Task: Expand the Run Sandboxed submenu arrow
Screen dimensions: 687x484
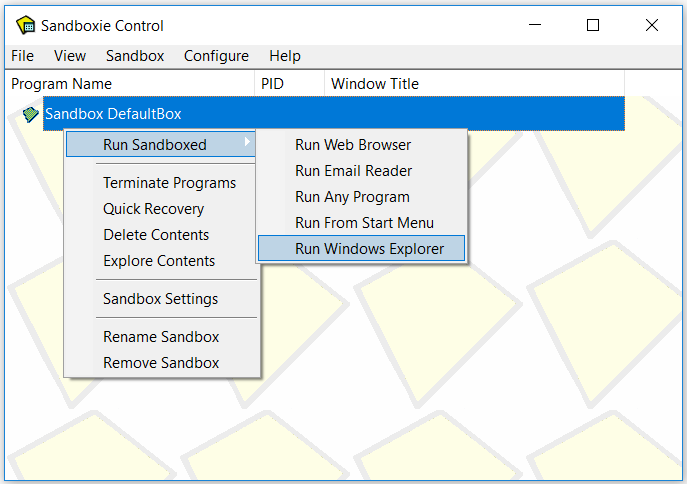Action: tap(247, 142)
